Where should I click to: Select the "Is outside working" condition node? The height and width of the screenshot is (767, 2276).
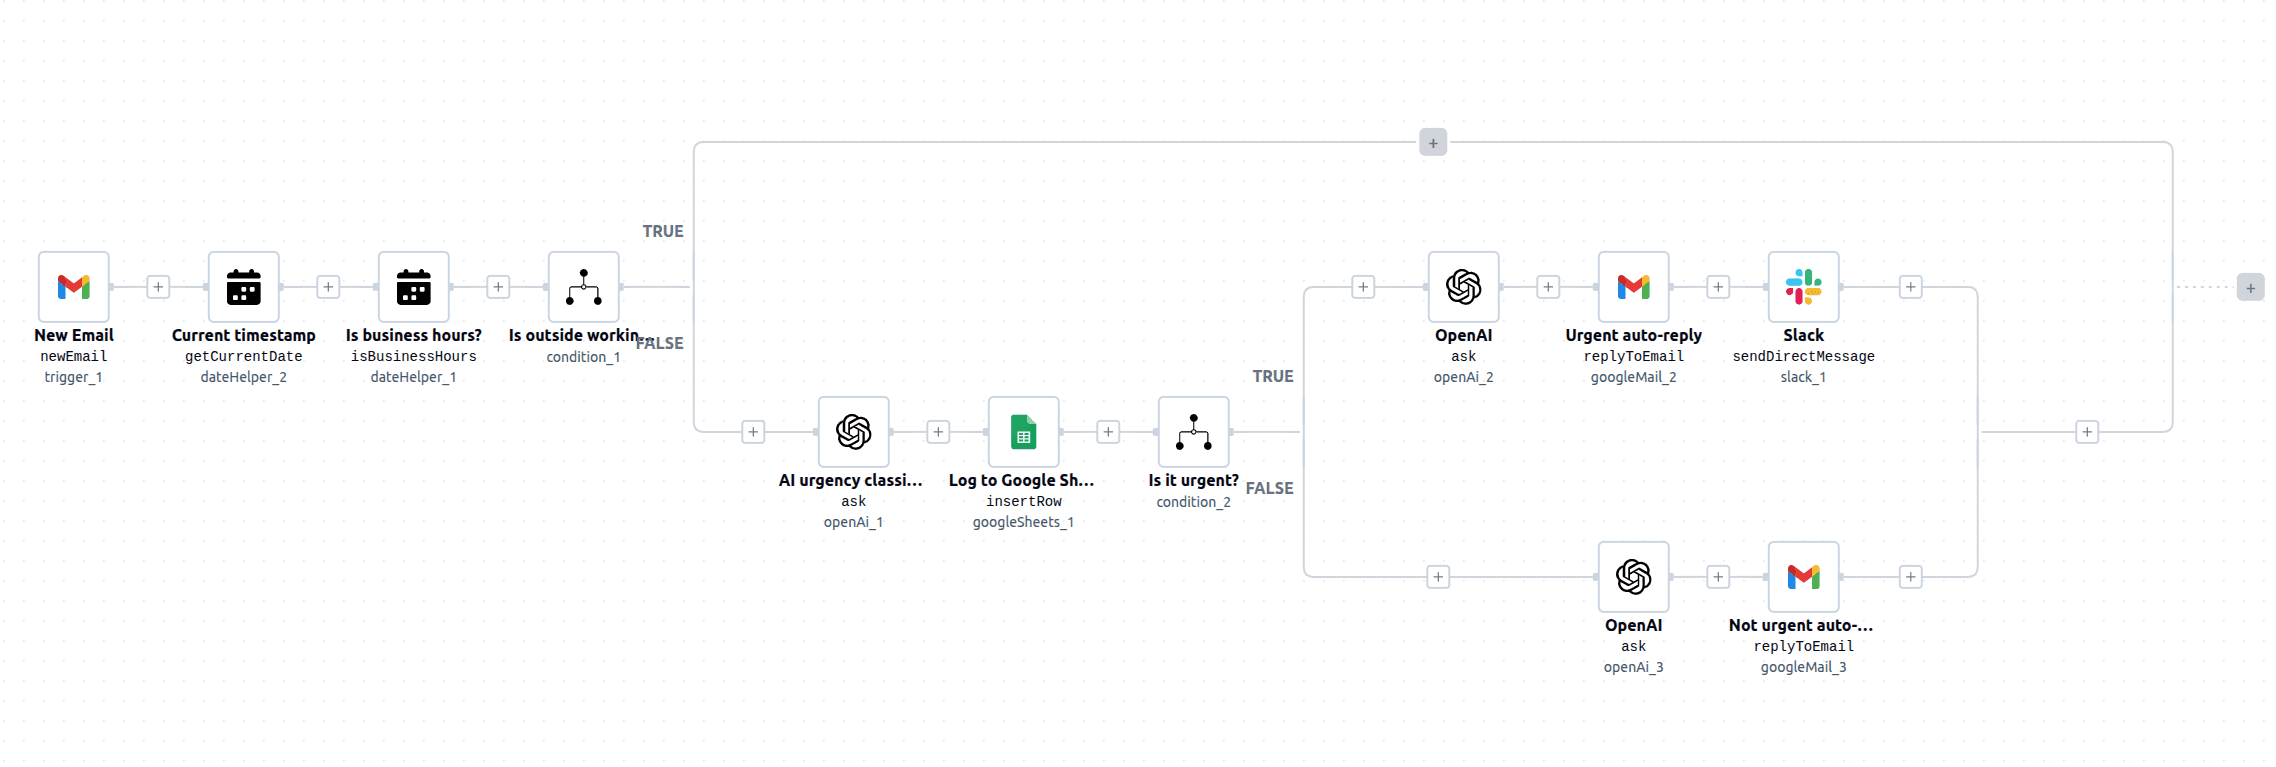click(x=583, y=287)
